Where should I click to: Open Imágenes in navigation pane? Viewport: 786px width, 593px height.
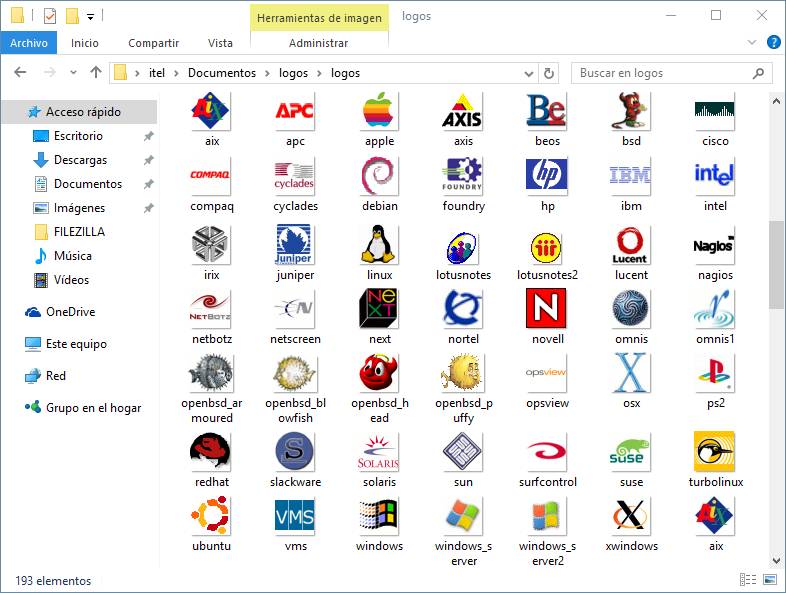(79, 208)
